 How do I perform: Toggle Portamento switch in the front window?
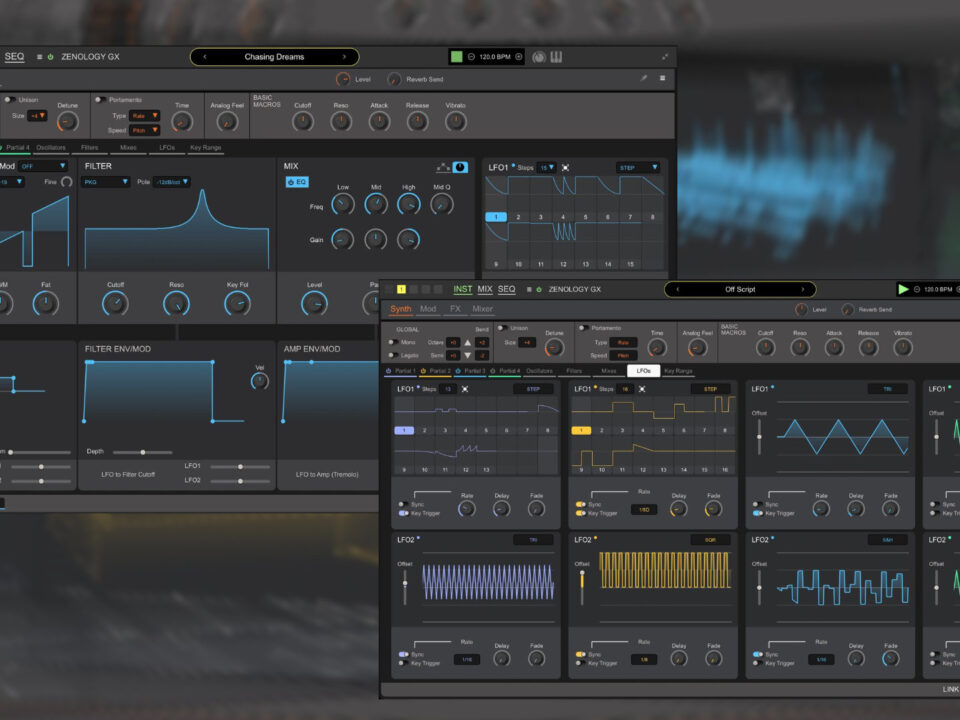(x=583, y=327)
